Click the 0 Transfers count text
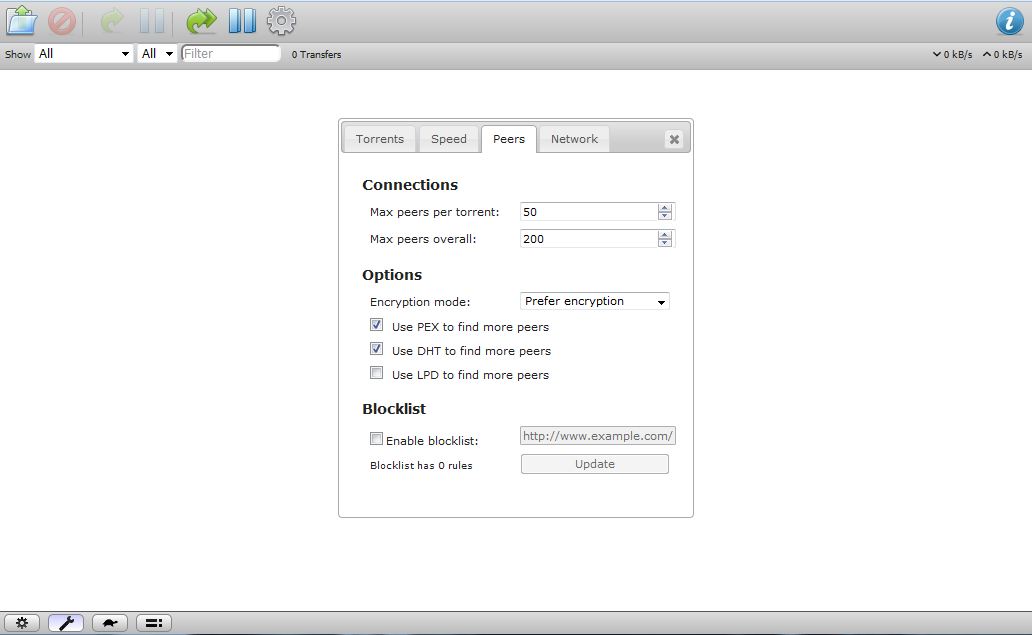This screenshot has height=635, width=1032. pyautogui.click(x=317, y=55)
